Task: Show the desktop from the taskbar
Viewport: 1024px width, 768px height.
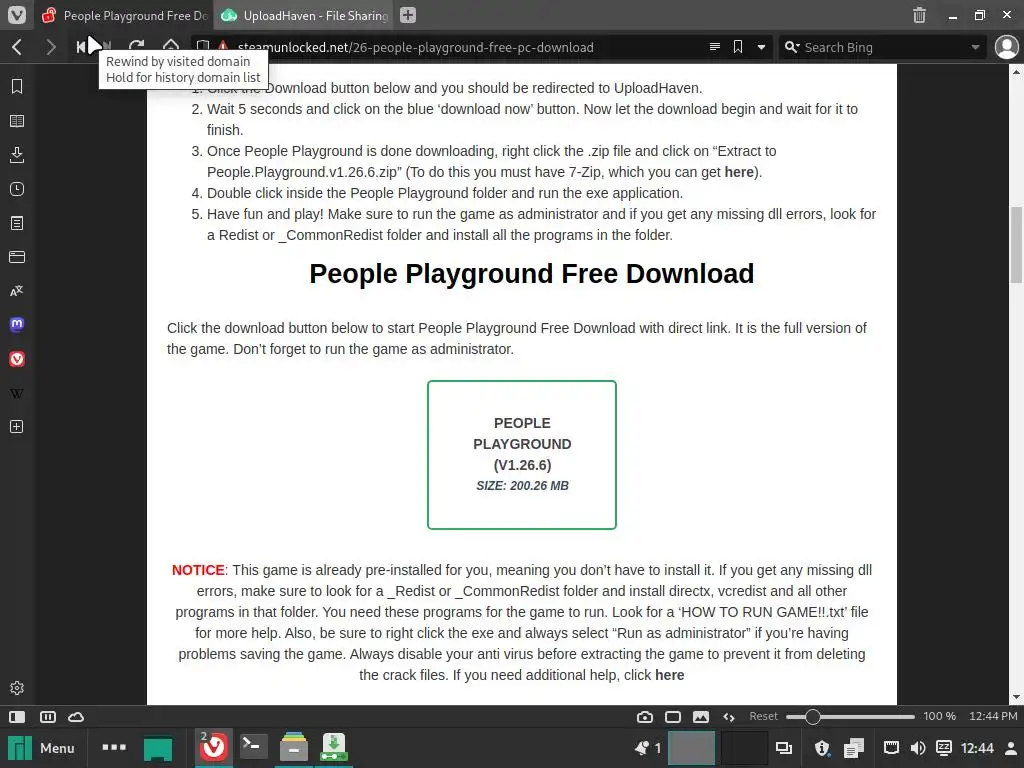Action: (x=158, y=748)
